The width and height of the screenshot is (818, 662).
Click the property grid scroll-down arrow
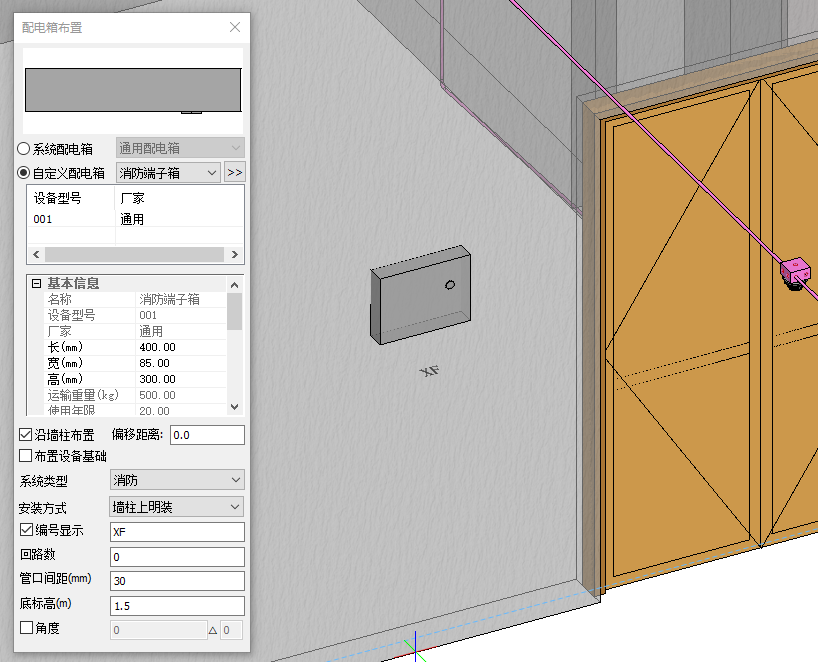235,407
